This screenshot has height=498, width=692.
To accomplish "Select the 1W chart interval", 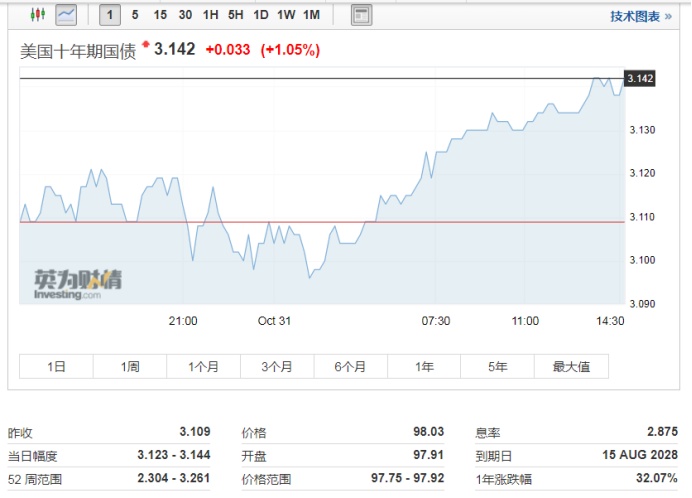I will click(286, 15).
